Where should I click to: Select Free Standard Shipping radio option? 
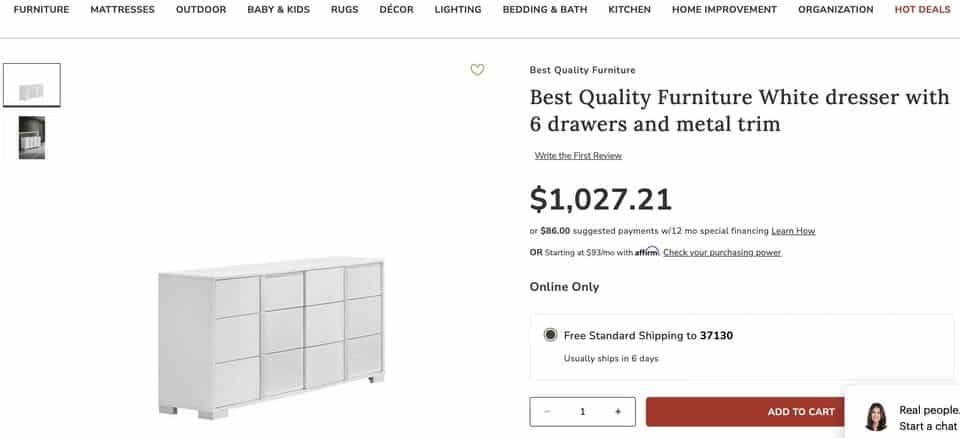point(550,336)
